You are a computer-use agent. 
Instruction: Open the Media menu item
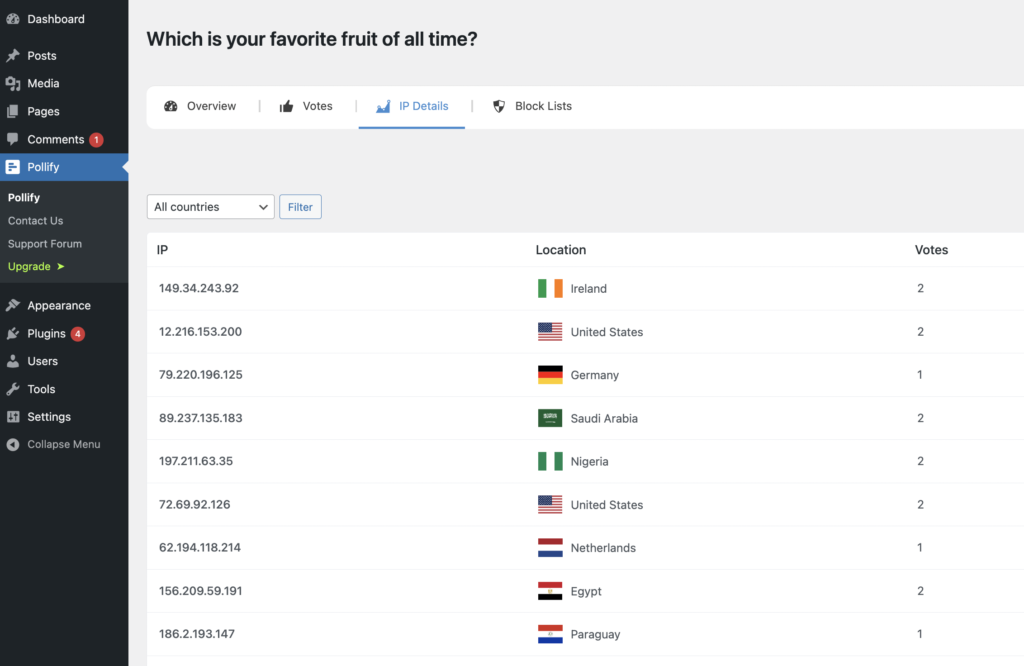click(64, 84)
